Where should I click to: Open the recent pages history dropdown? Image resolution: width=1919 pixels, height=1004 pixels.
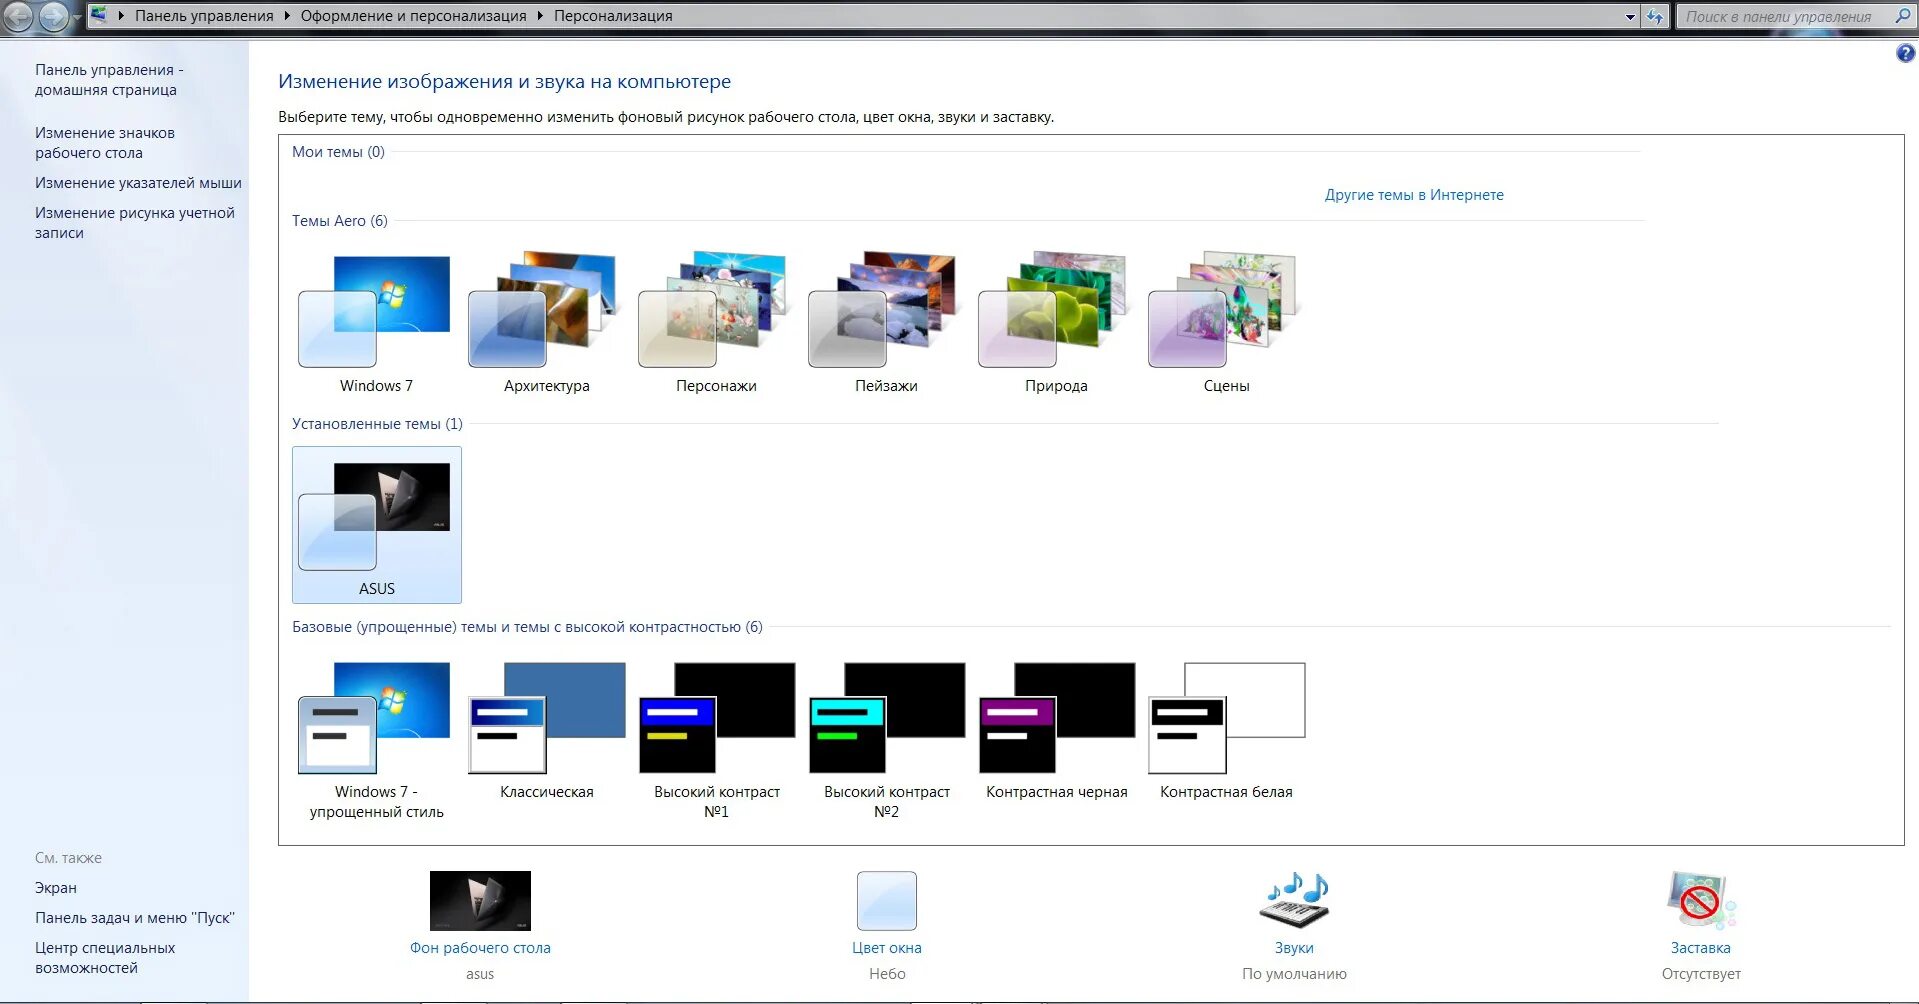[x=77, y=17]
